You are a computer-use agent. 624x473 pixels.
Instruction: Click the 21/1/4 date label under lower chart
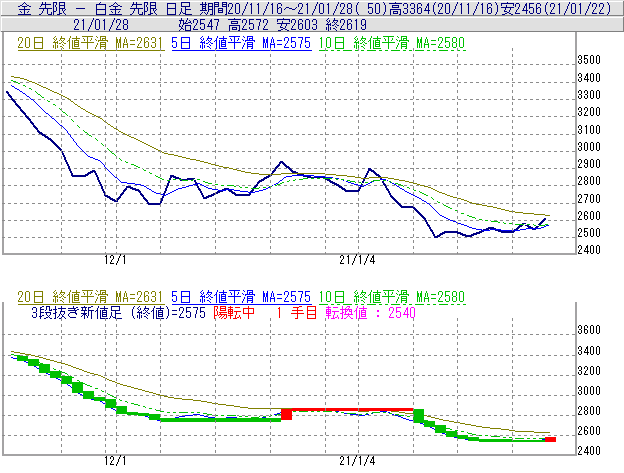click(x=357, y=461)
